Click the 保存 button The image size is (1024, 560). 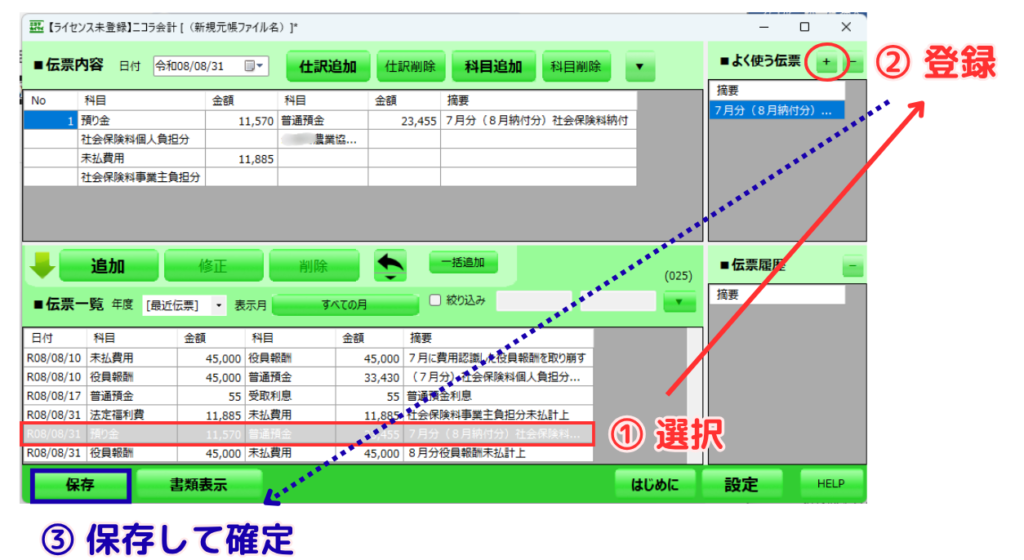pos(80,485)
